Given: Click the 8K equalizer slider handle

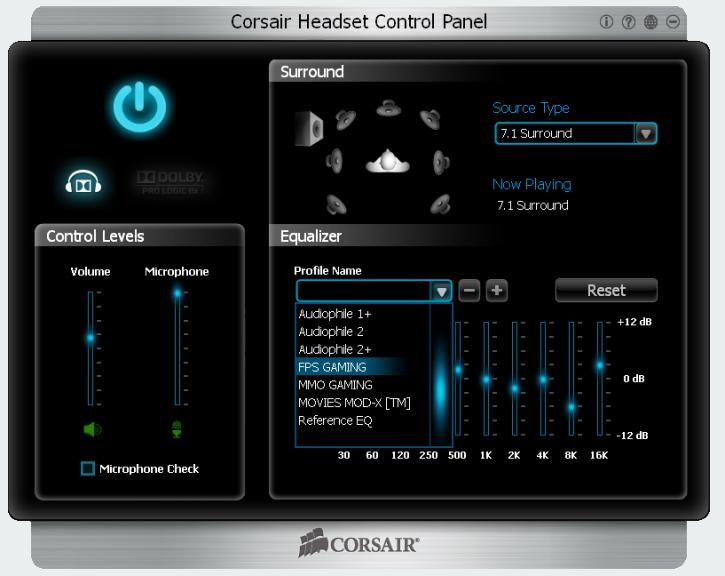Looking at the screenshot, I should 571,407.
